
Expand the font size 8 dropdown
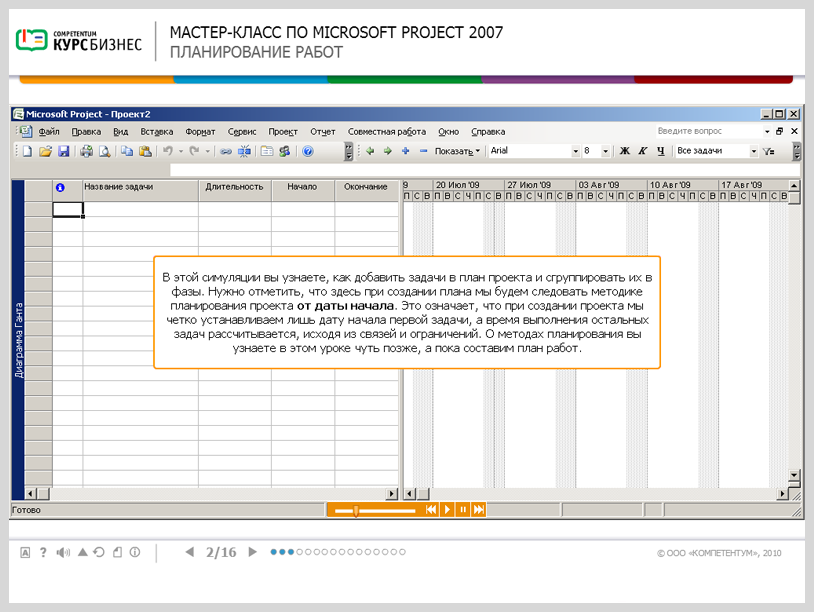click(605, 151)
